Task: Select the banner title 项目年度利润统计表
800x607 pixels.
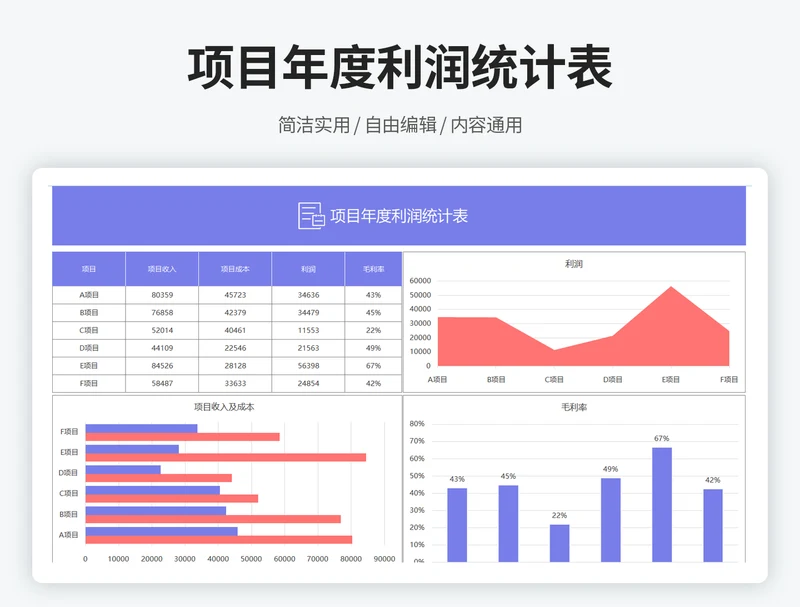Action: click(399, 216)
